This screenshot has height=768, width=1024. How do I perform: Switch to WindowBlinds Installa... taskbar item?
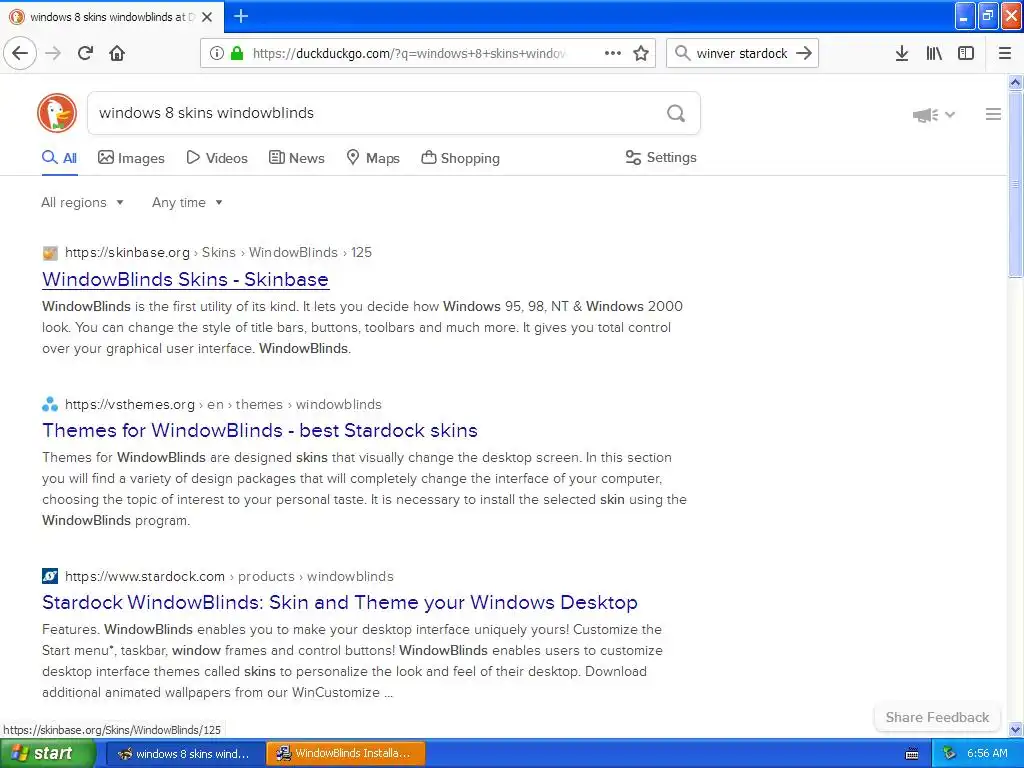coord(345,754)
